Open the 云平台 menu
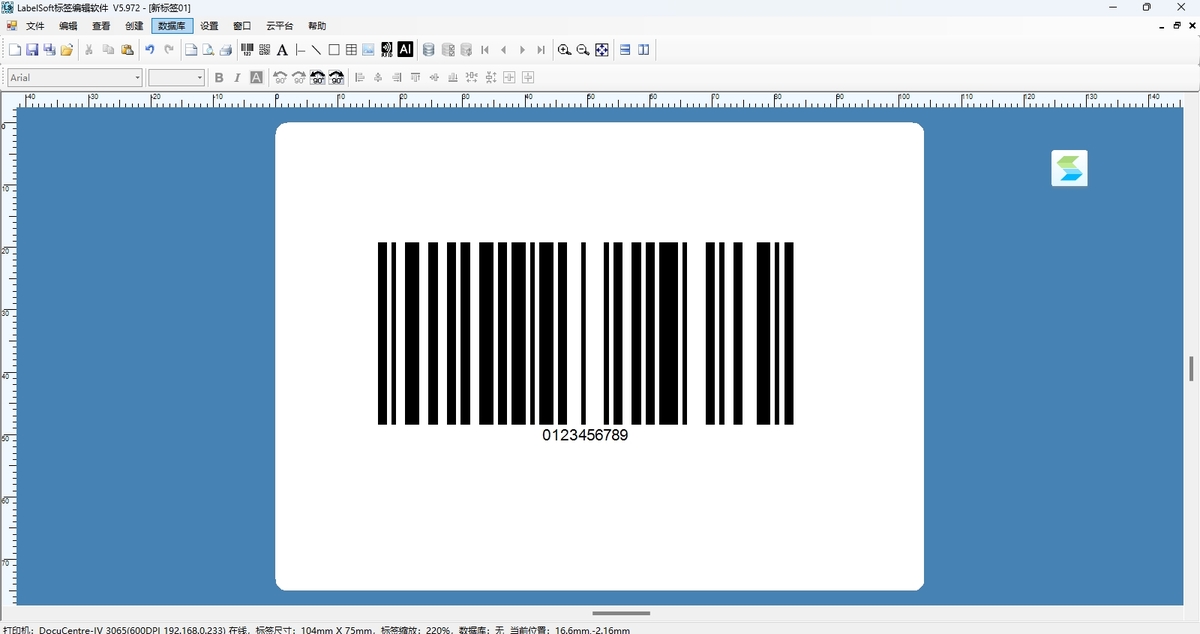This screenshot has height=634, width=1200. [279, 26]
